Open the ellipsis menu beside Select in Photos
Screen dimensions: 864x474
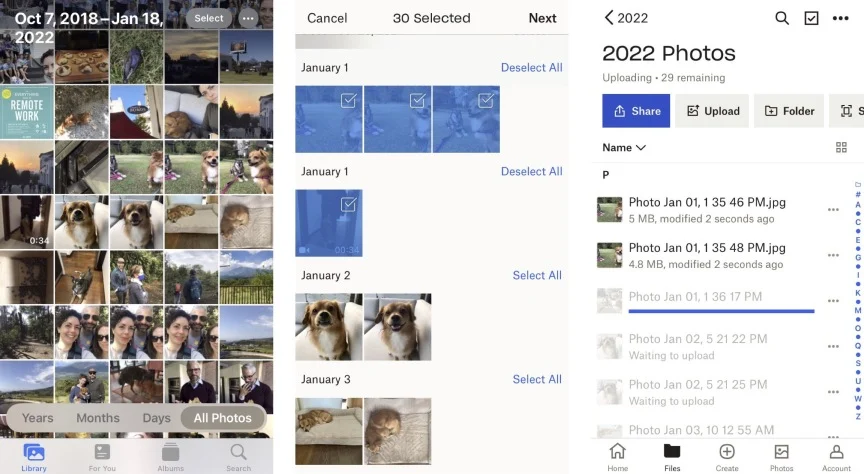coord(248,18)
